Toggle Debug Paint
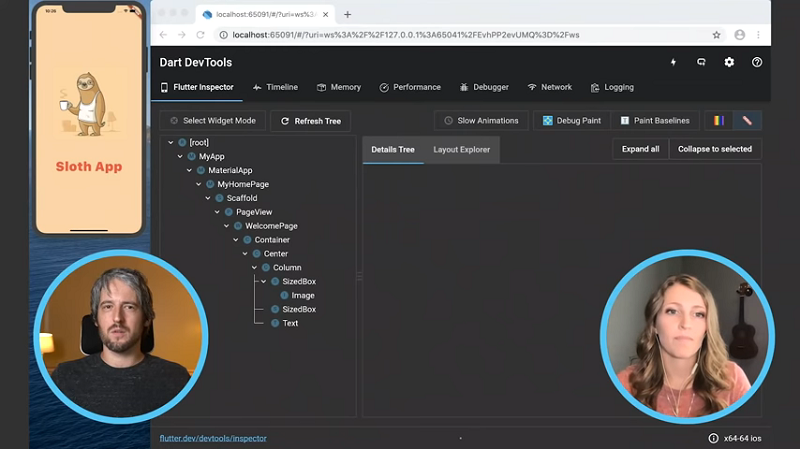This screenshot has height=449, width=800. [x=572, y=120]
